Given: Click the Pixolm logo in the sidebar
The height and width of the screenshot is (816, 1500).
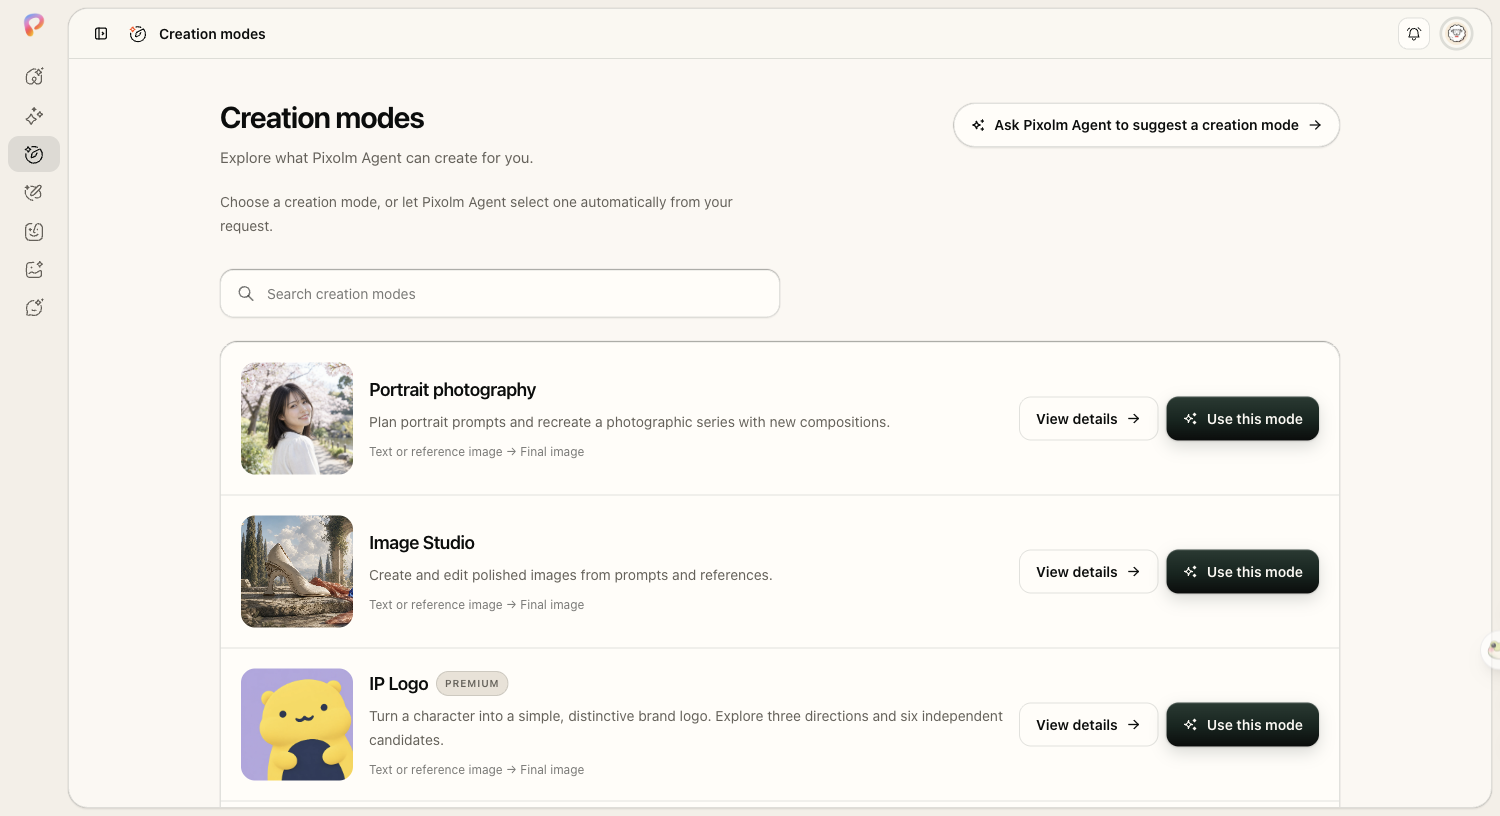Looking at the screenshot, I should point(34,25).
